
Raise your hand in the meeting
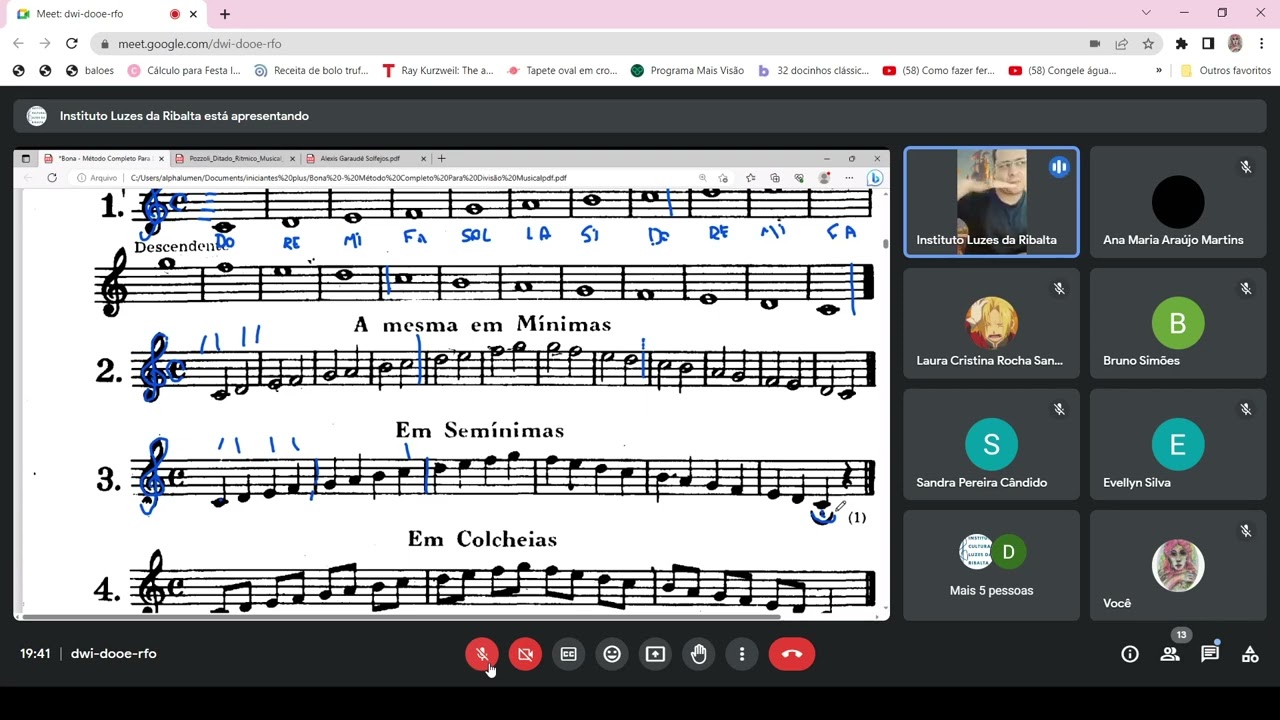coord(699,654)
